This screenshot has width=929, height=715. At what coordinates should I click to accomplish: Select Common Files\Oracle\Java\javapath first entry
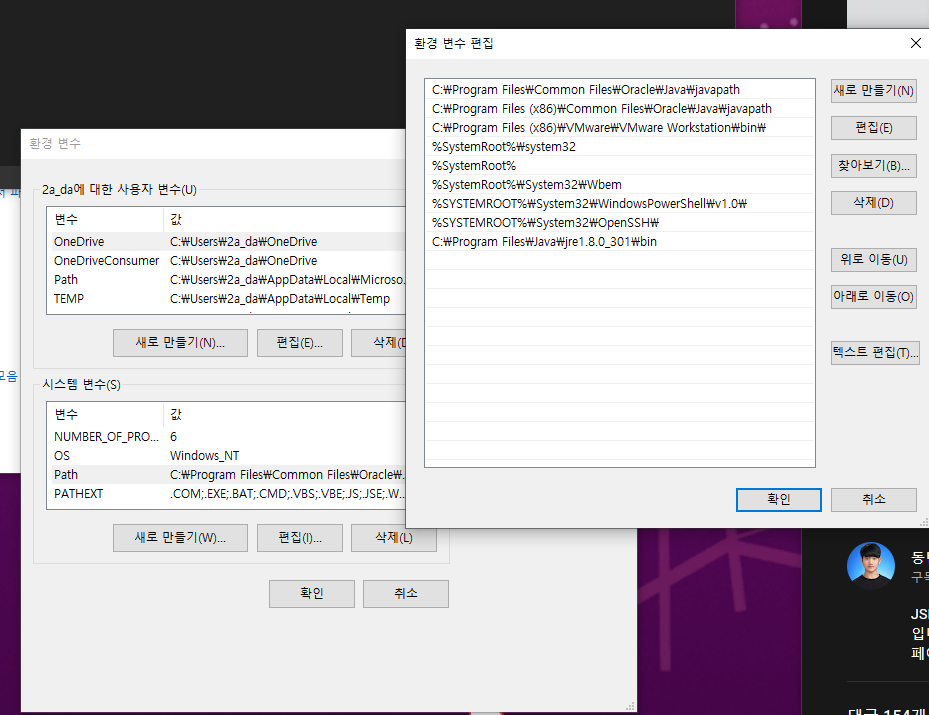(x=620, y=89)
